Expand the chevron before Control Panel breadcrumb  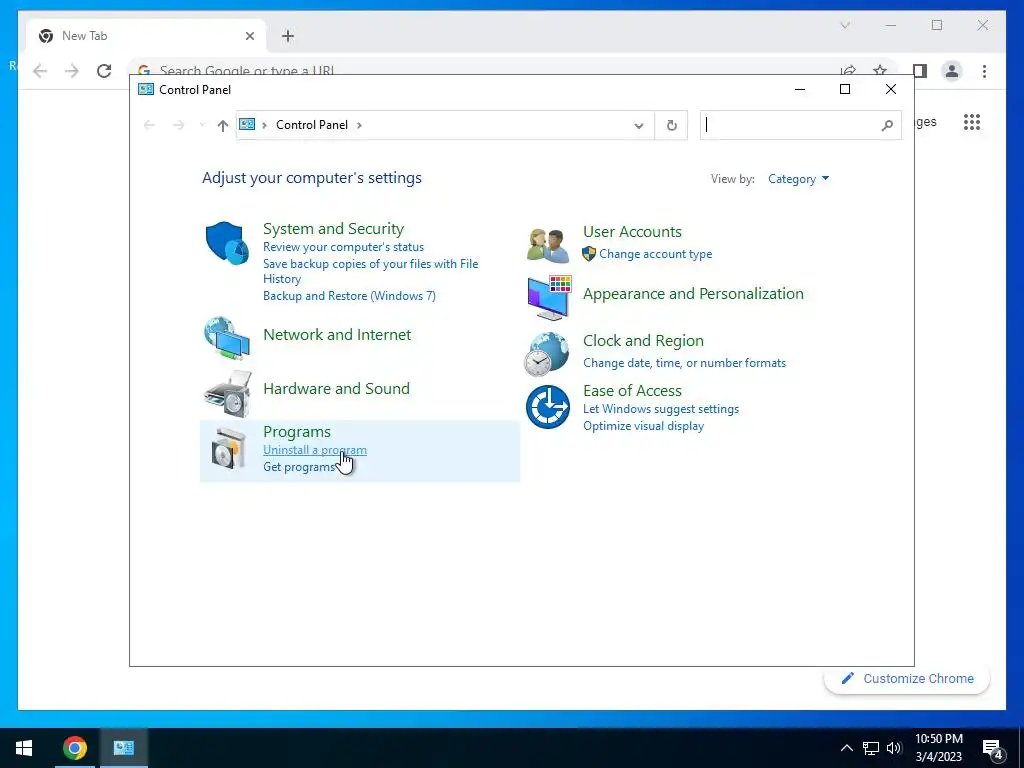click(x=264, y=125)
